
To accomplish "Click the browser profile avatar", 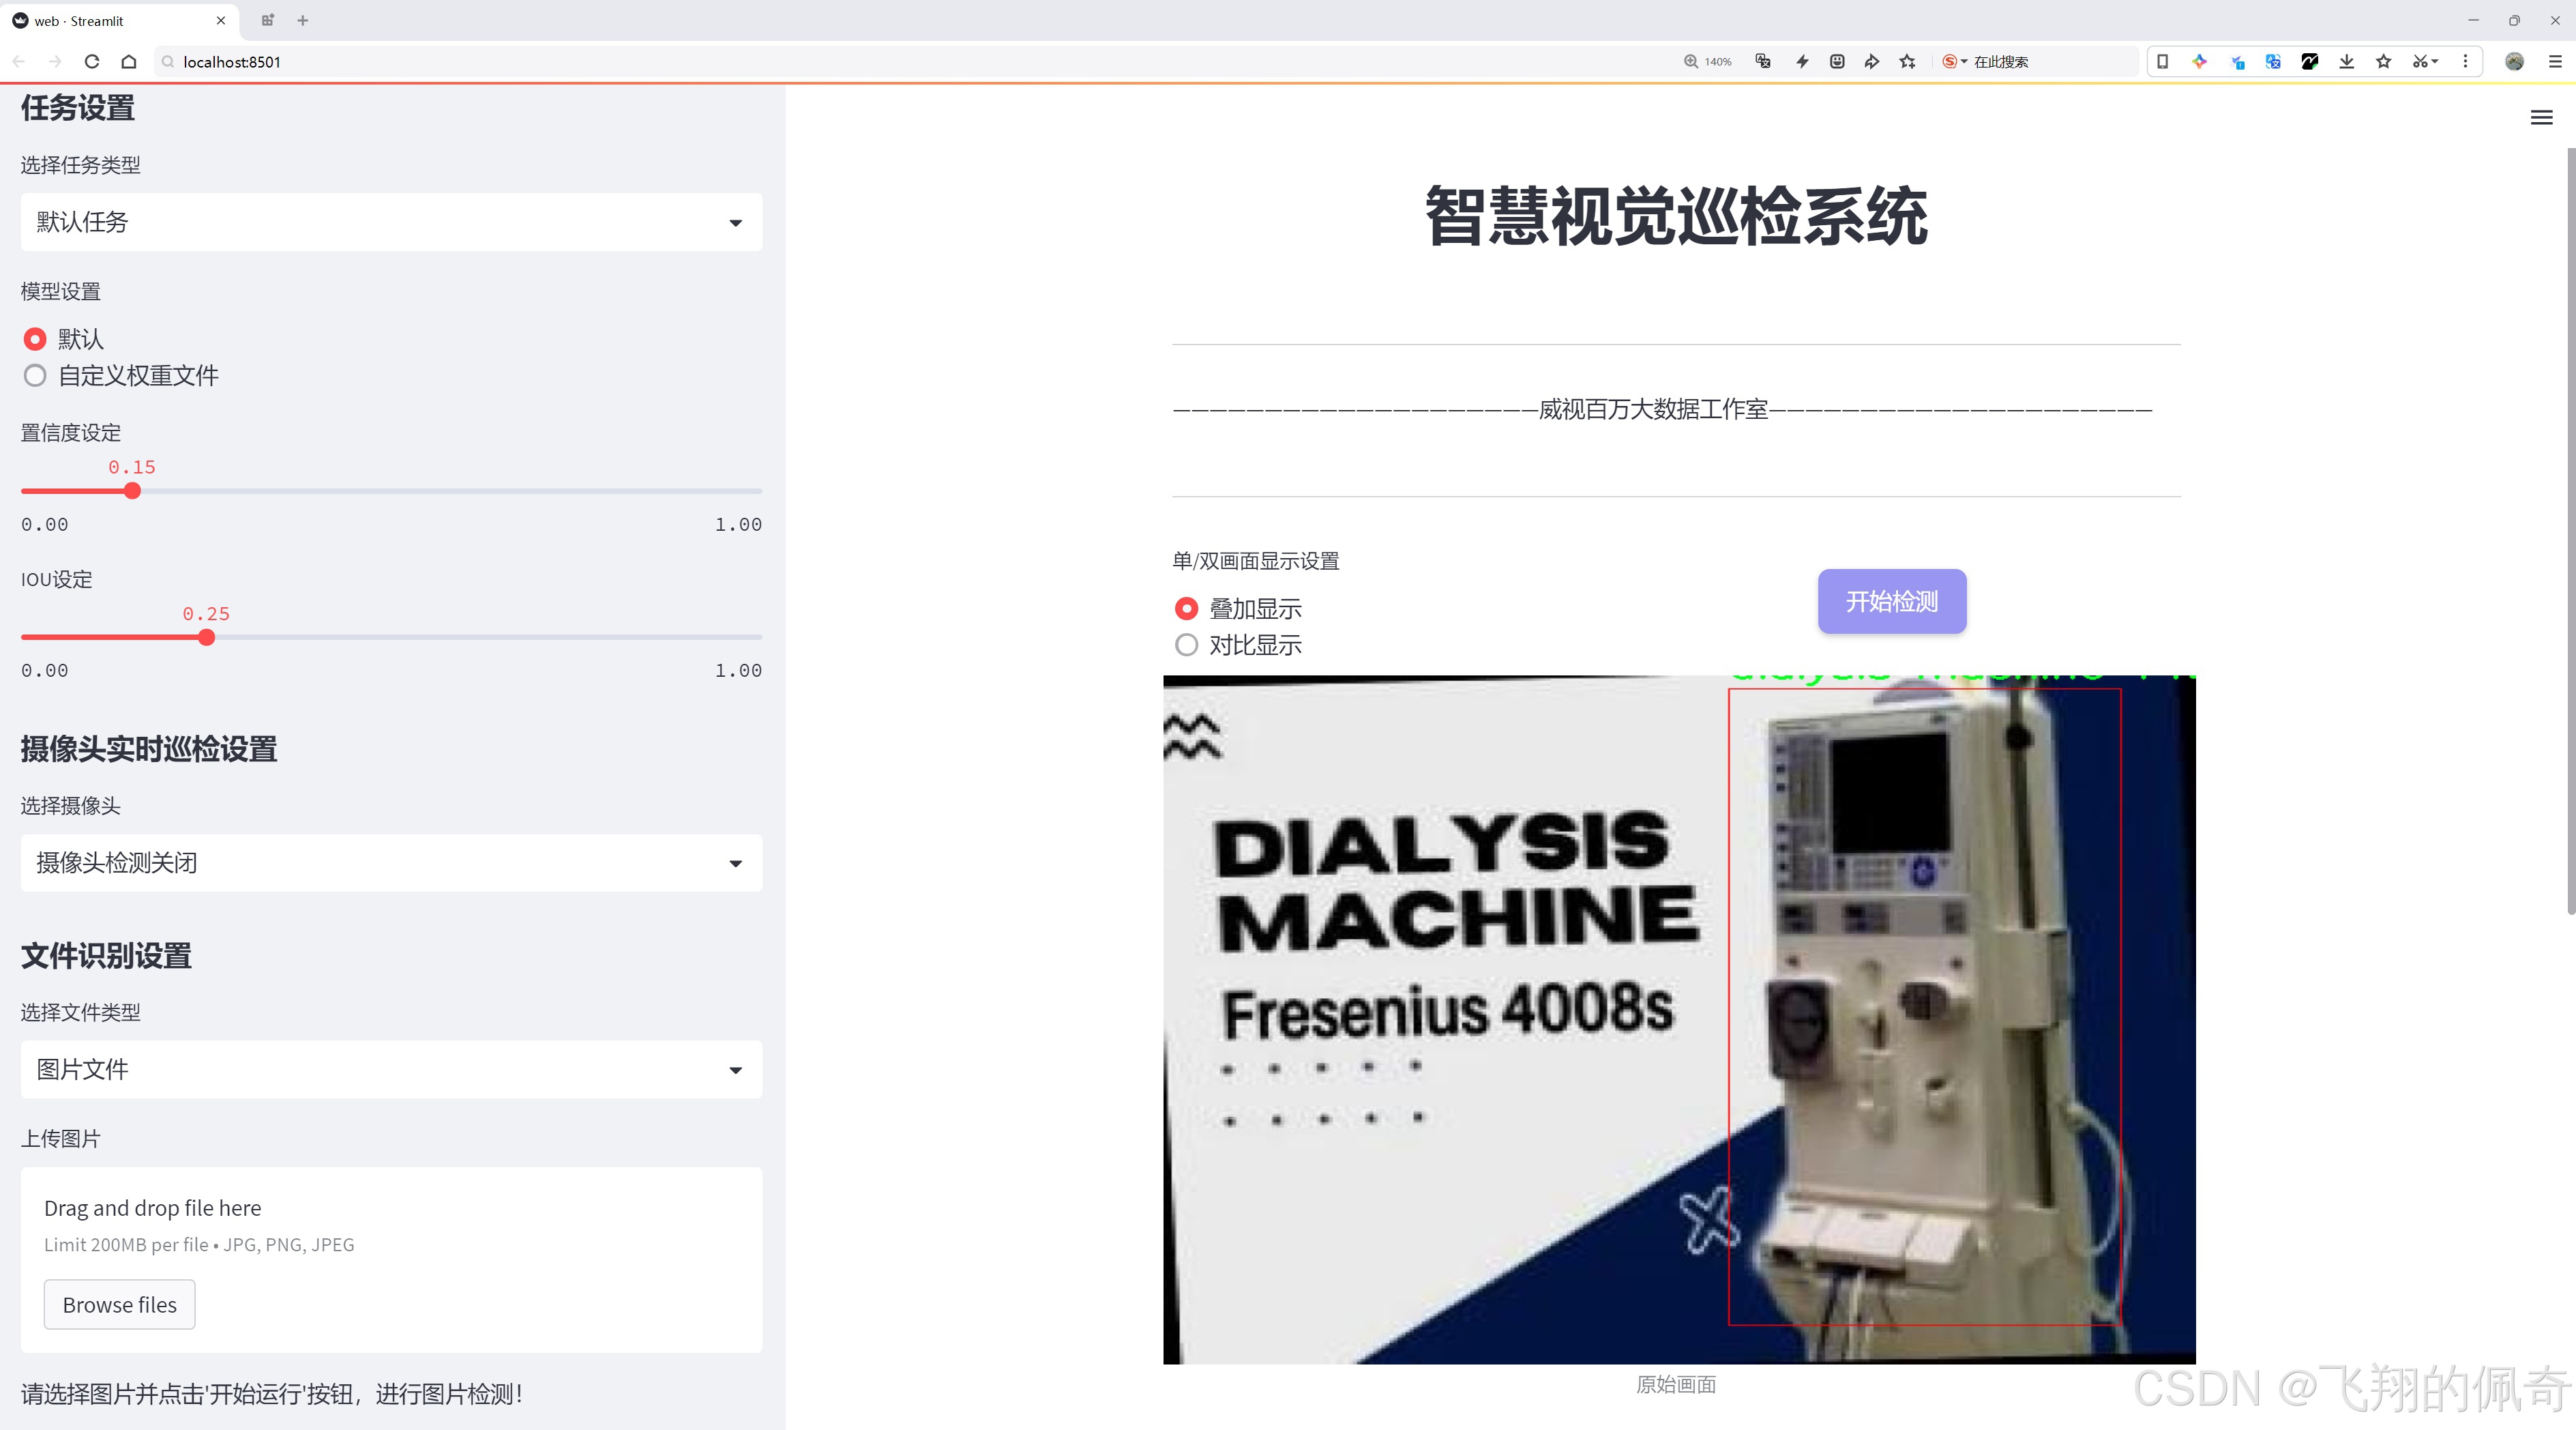I will [x=2514, y=61].
